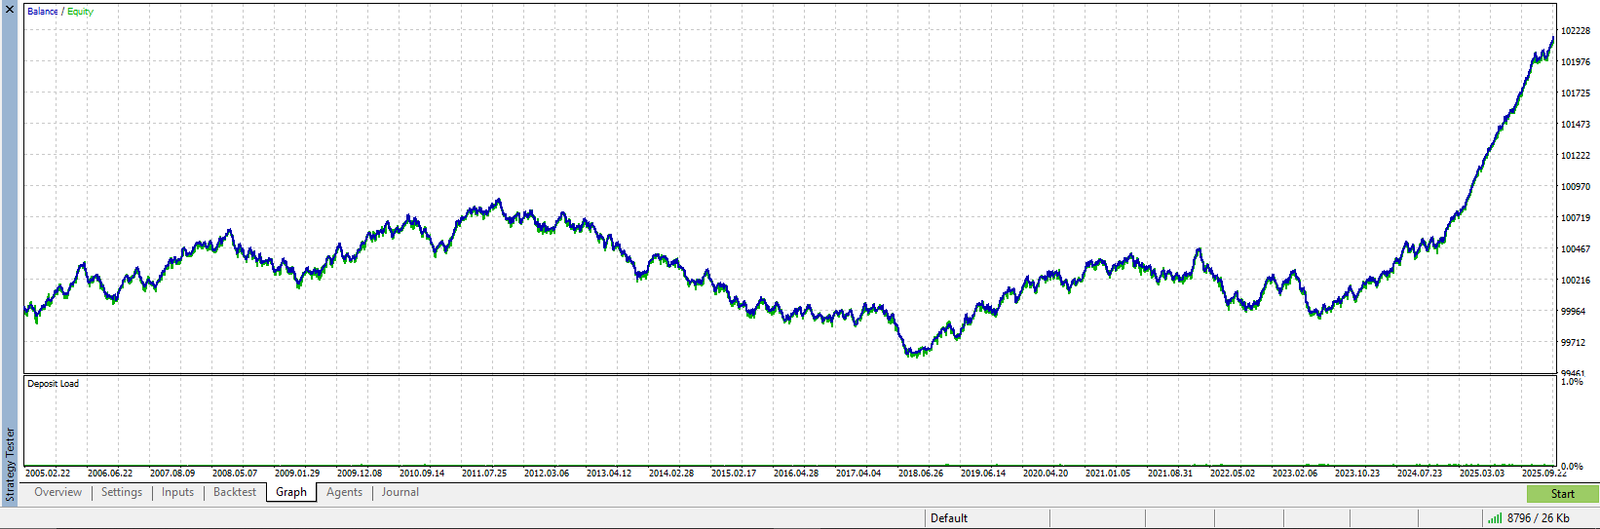
Task: Open the Agents tab
Action: (x=344, y=492)
